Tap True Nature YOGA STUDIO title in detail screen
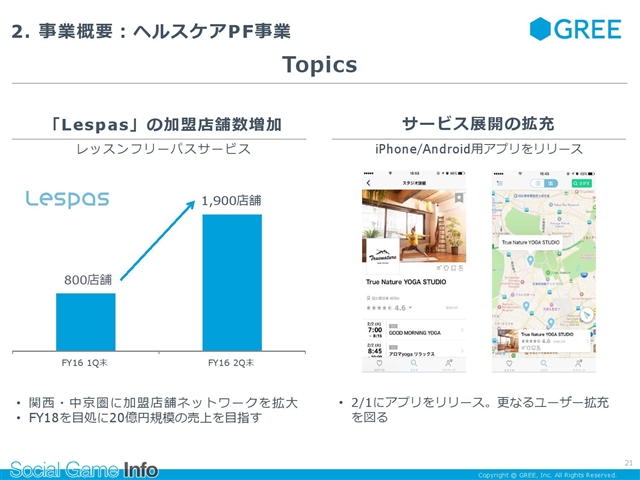The image size is (640, 480). pos(406,282)
